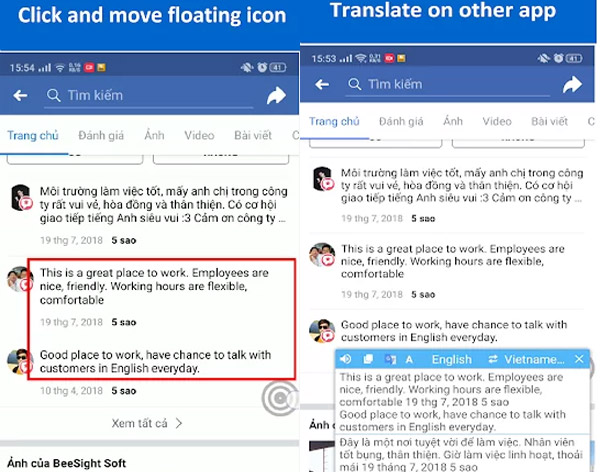Select Bài viết tab on left screen
600x472 pixels.
(x=253, y=136)
